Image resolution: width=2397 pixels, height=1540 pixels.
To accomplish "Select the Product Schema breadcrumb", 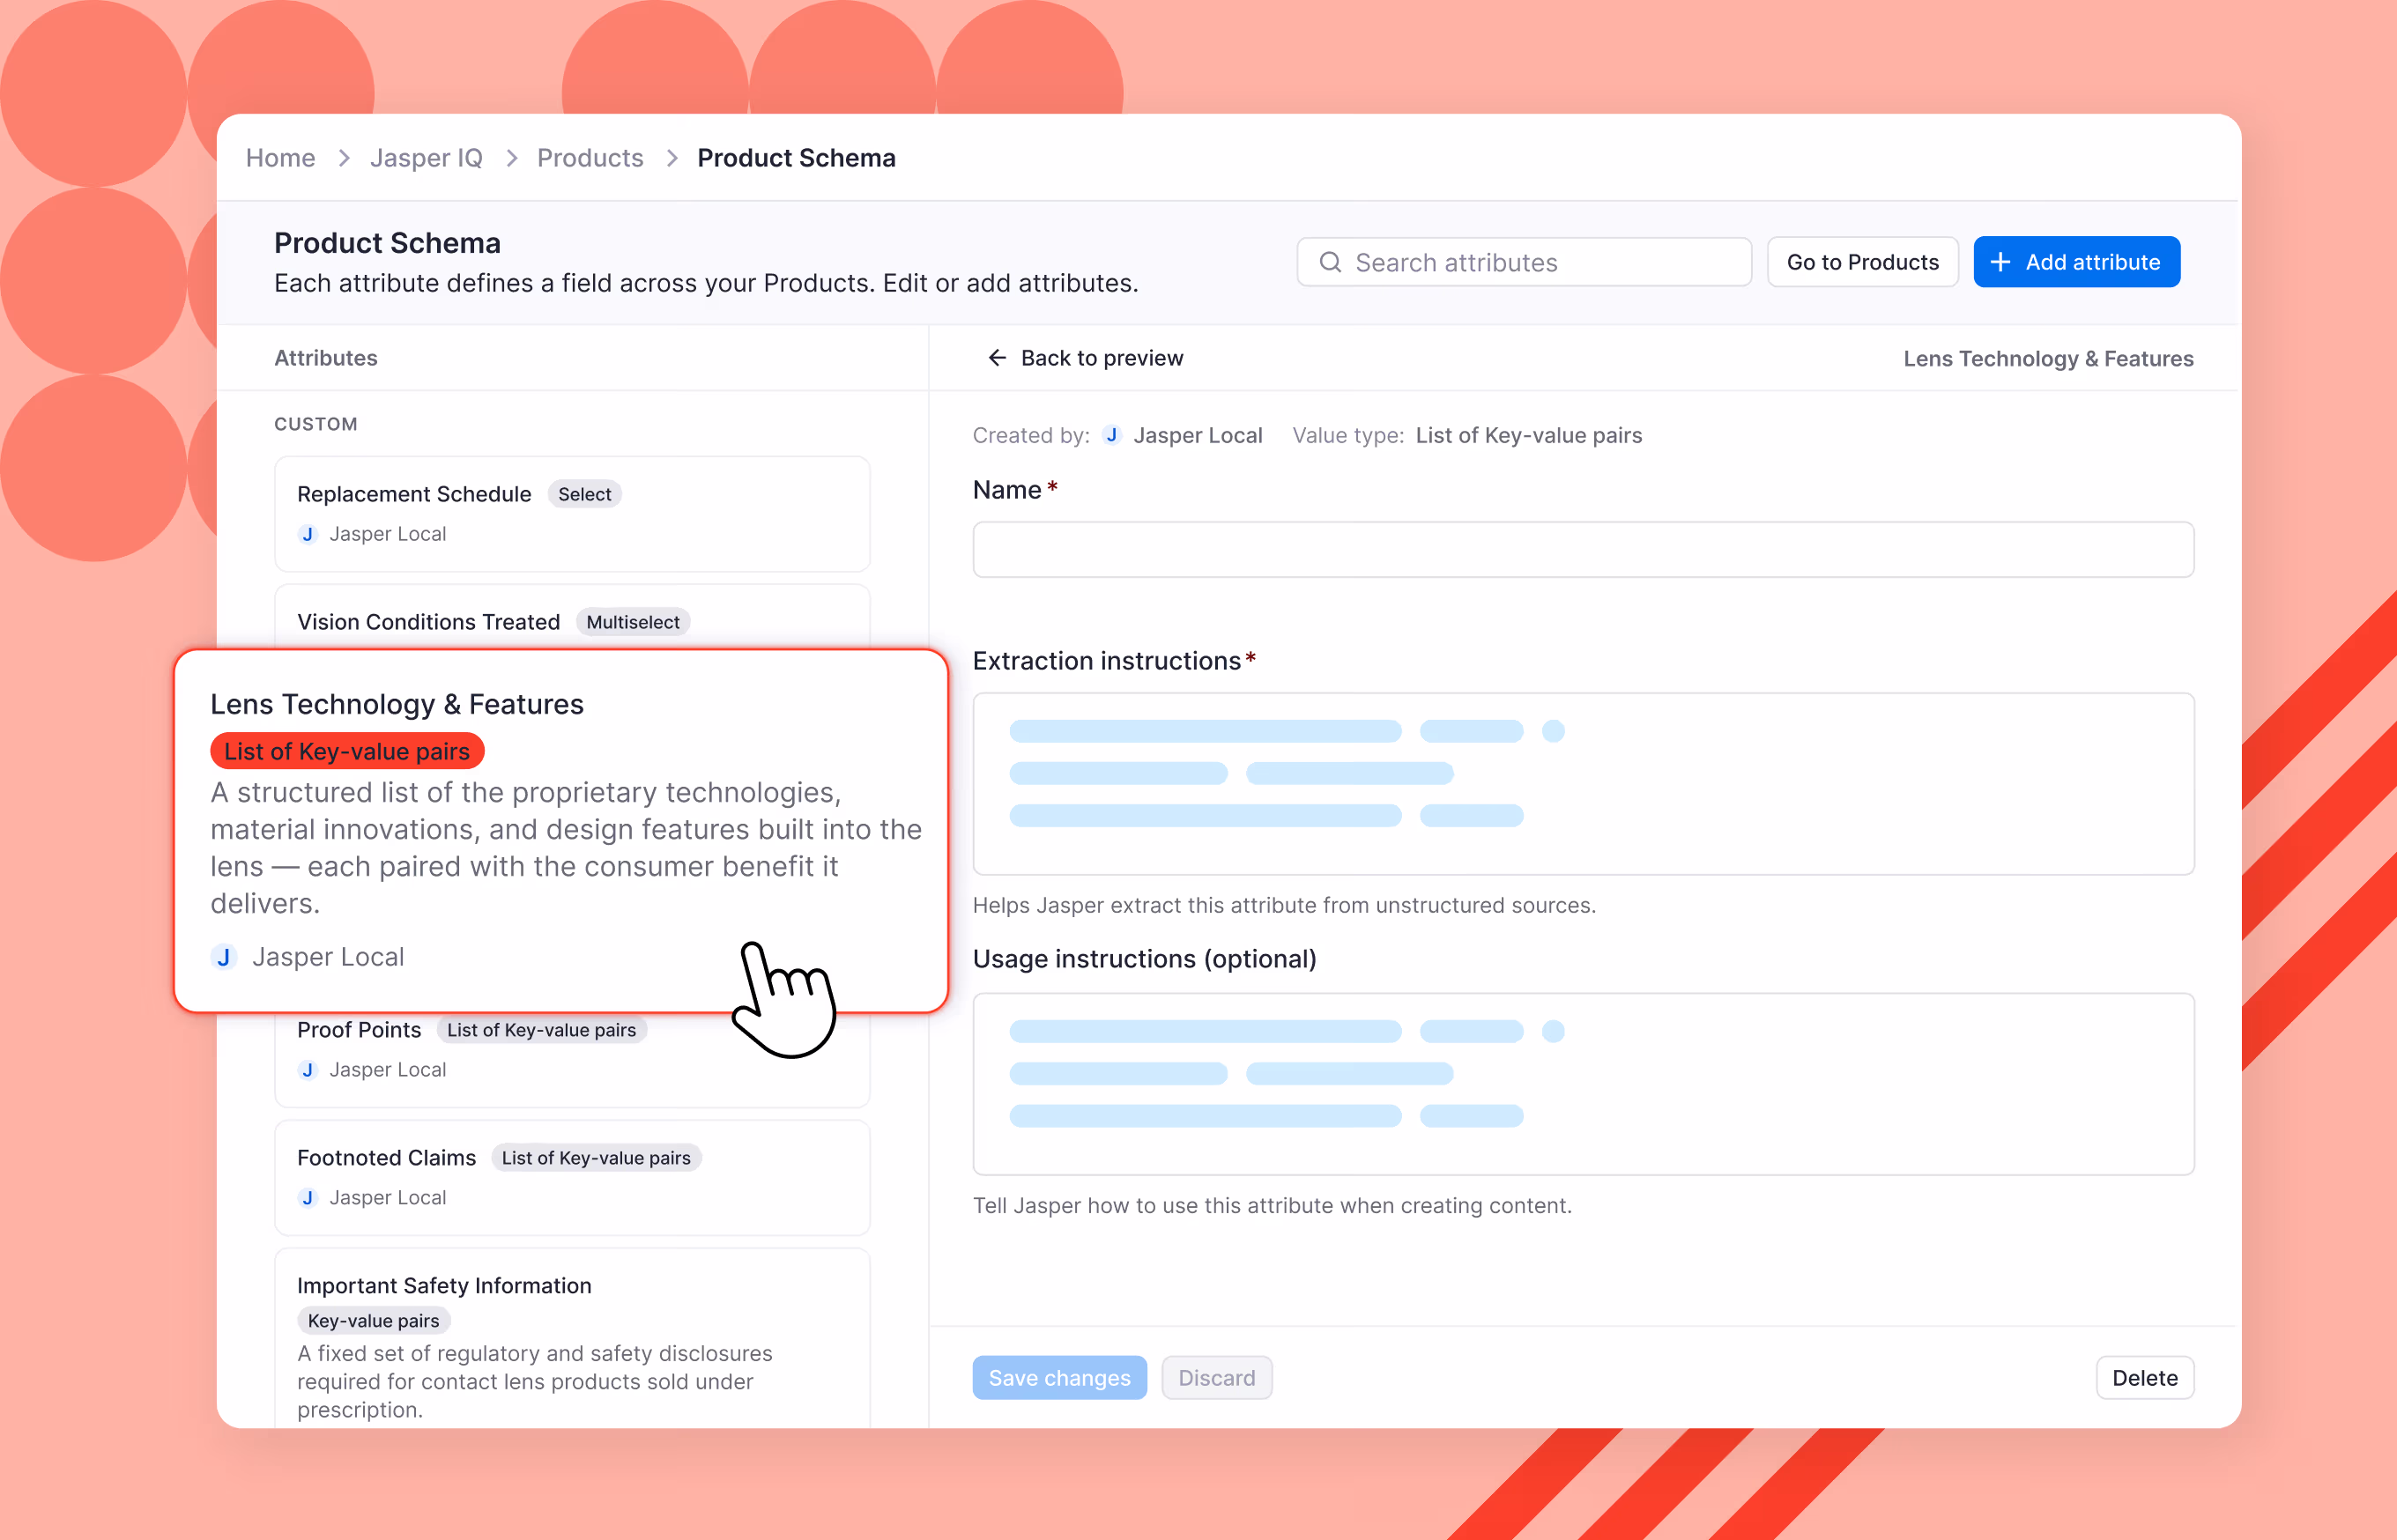I will point(796,158).
